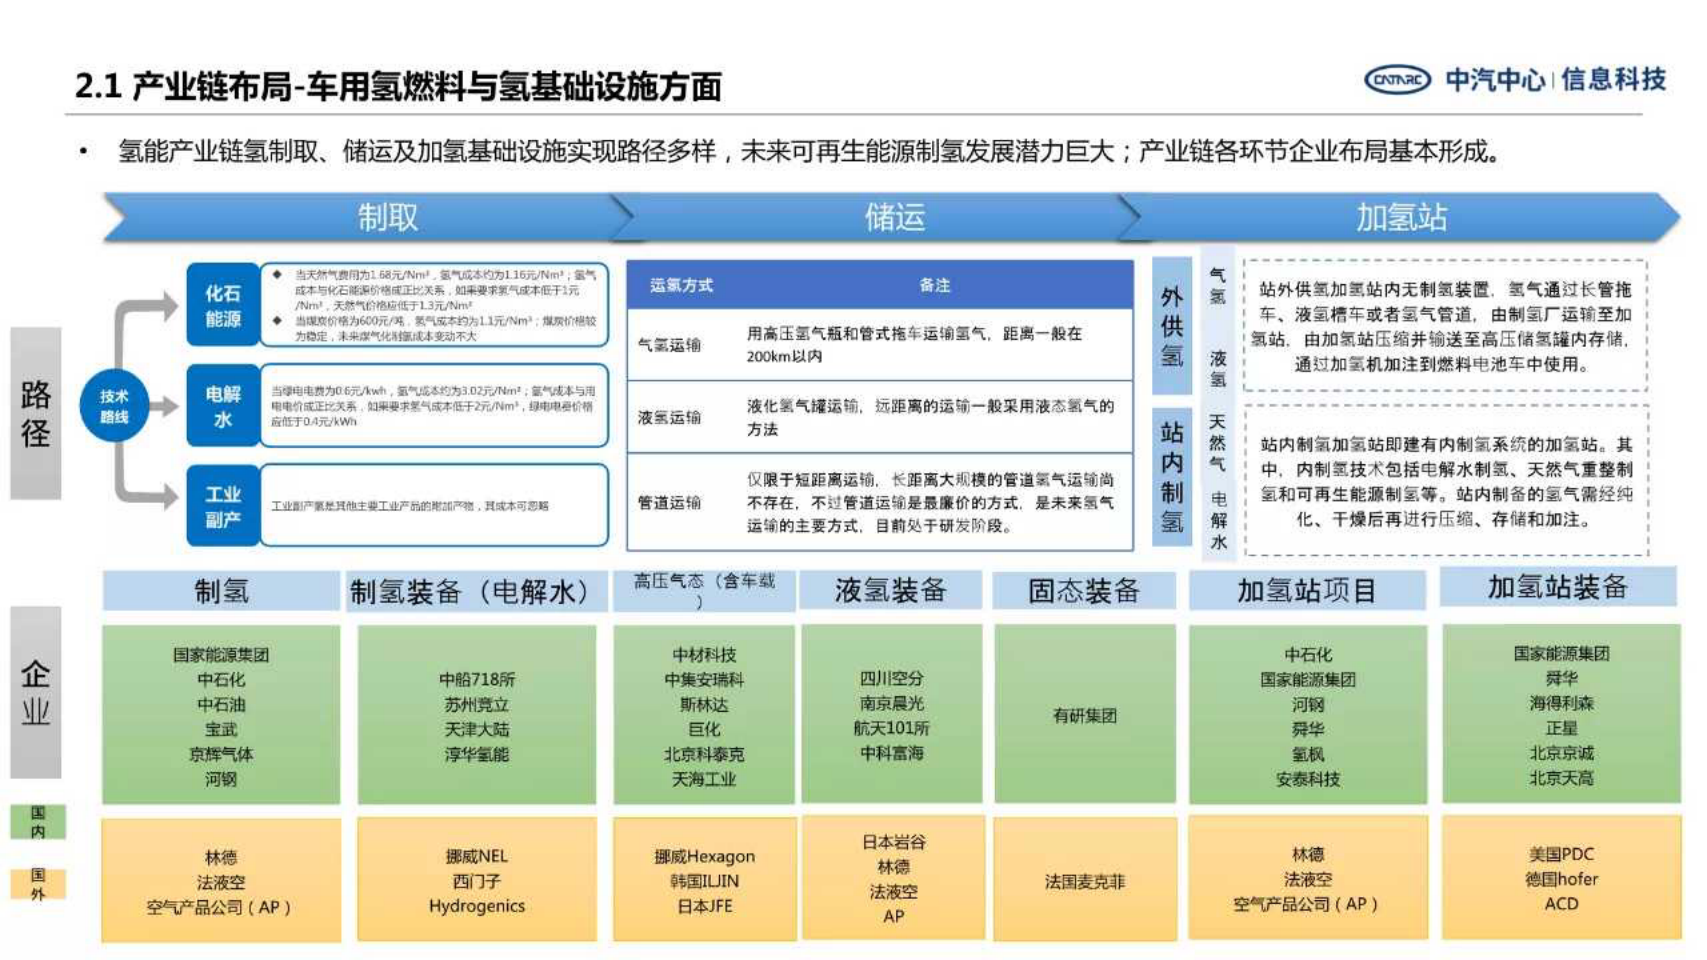Click the 运氢方式 table header
The height and width of the screenshot is (960, 1707).
click(681, 285)
